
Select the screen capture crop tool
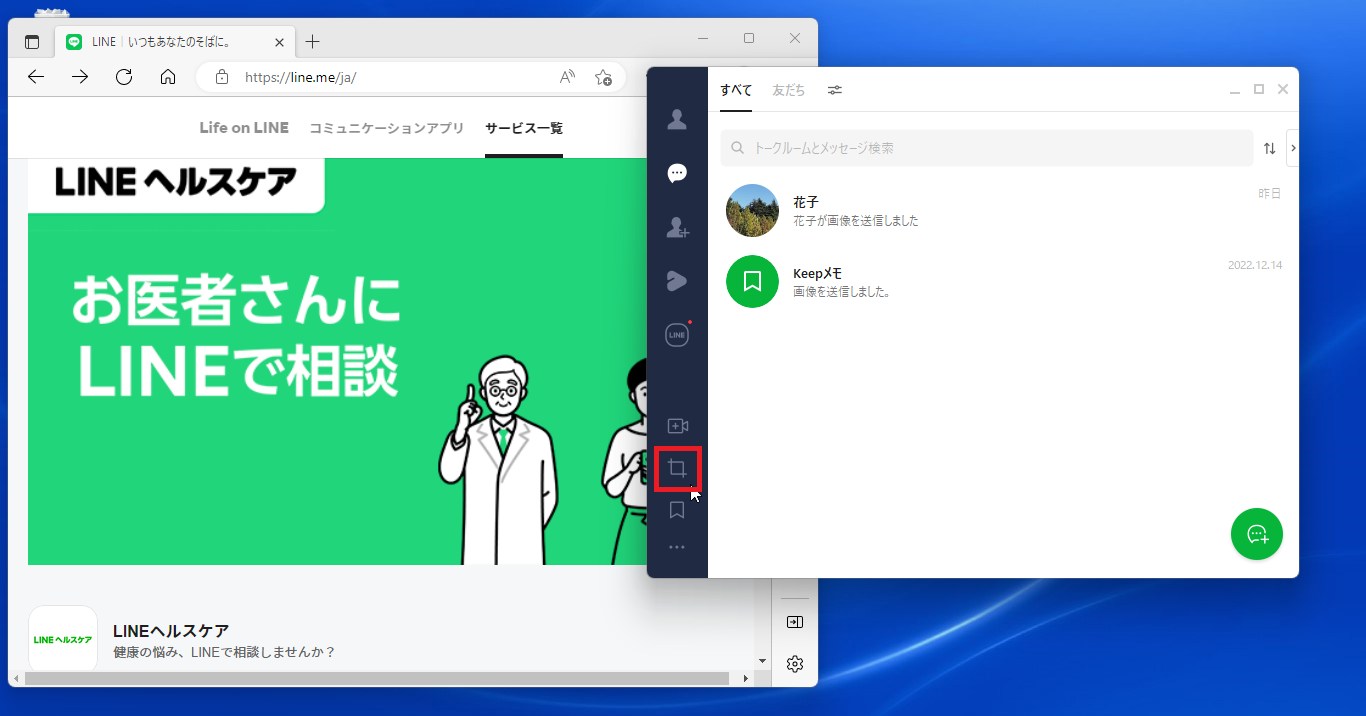pyautogui.click(x=677, y=467)
